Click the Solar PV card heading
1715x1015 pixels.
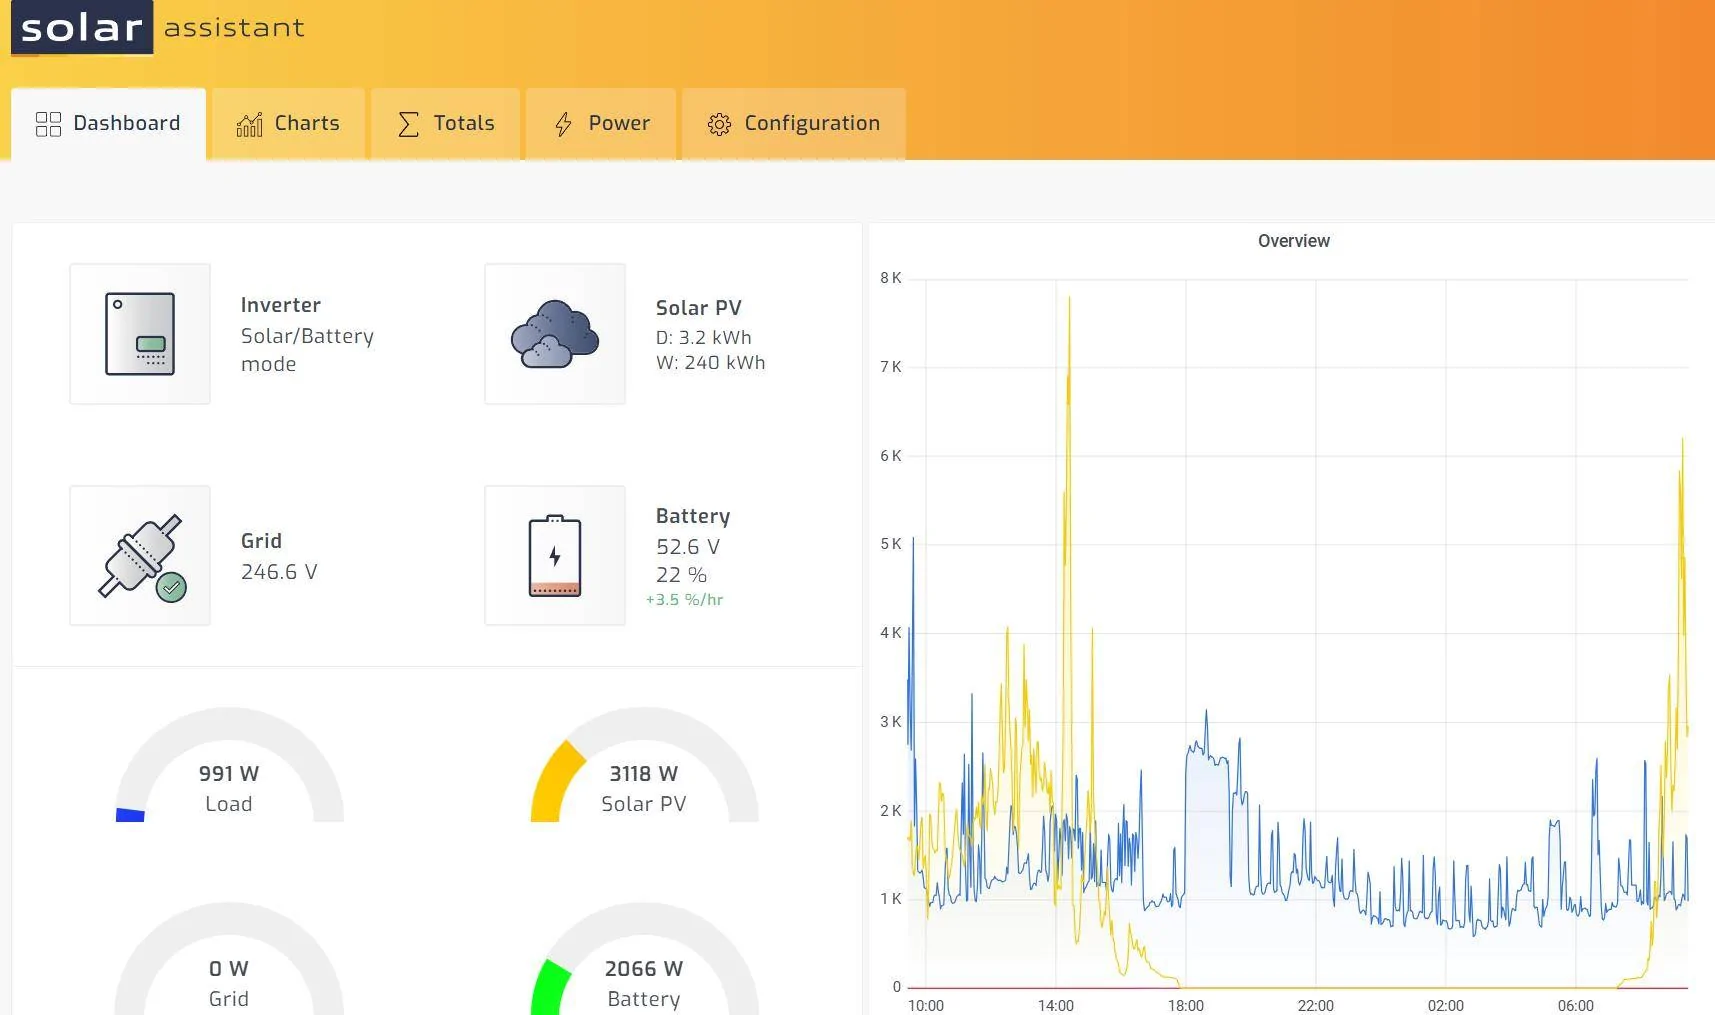698,308
